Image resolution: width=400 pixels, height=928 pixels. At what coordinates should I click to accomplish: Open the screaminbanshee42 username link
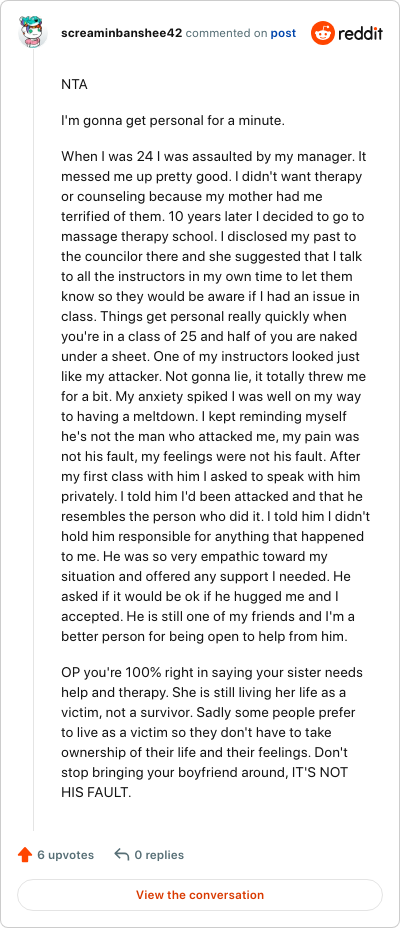(x=121, y=33)
